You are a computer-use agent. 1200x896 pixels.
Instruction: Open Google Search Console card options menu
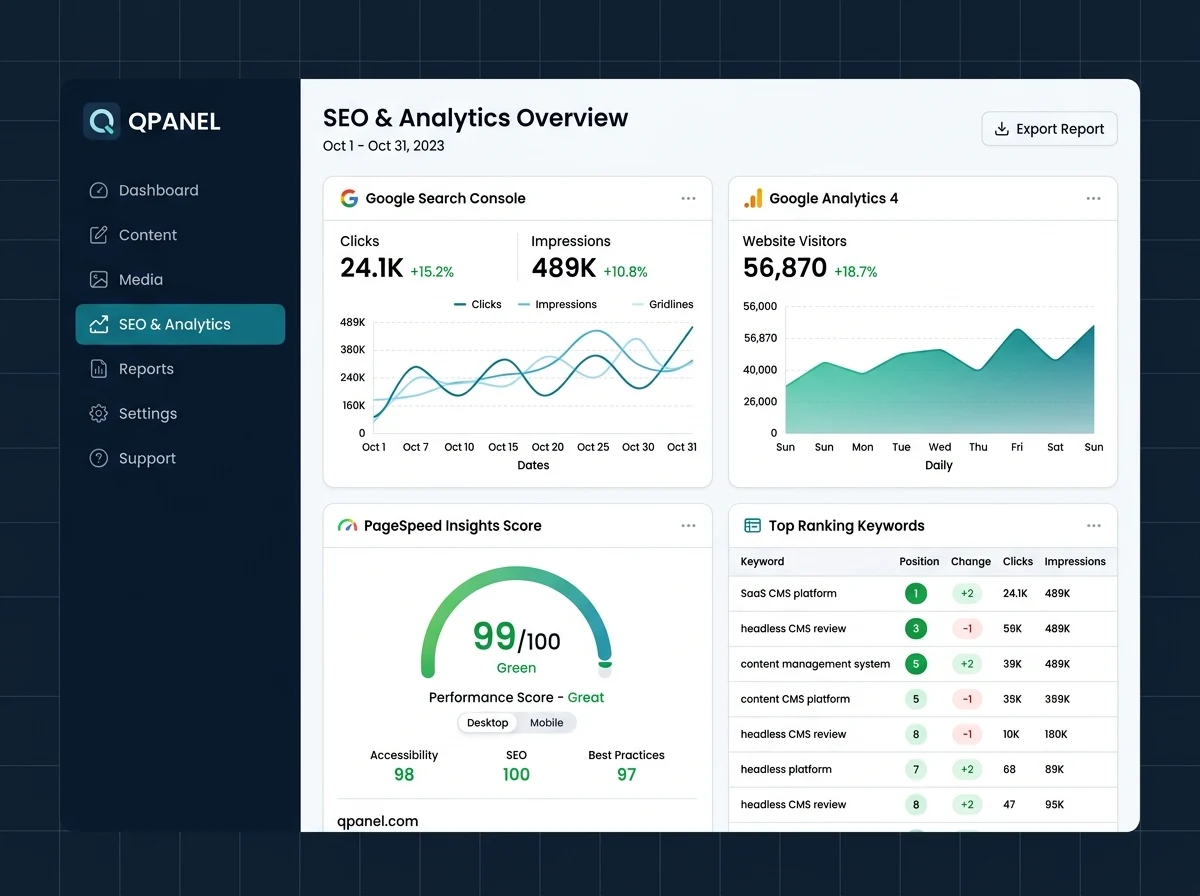pyautogui.click(x=688, y=198)
